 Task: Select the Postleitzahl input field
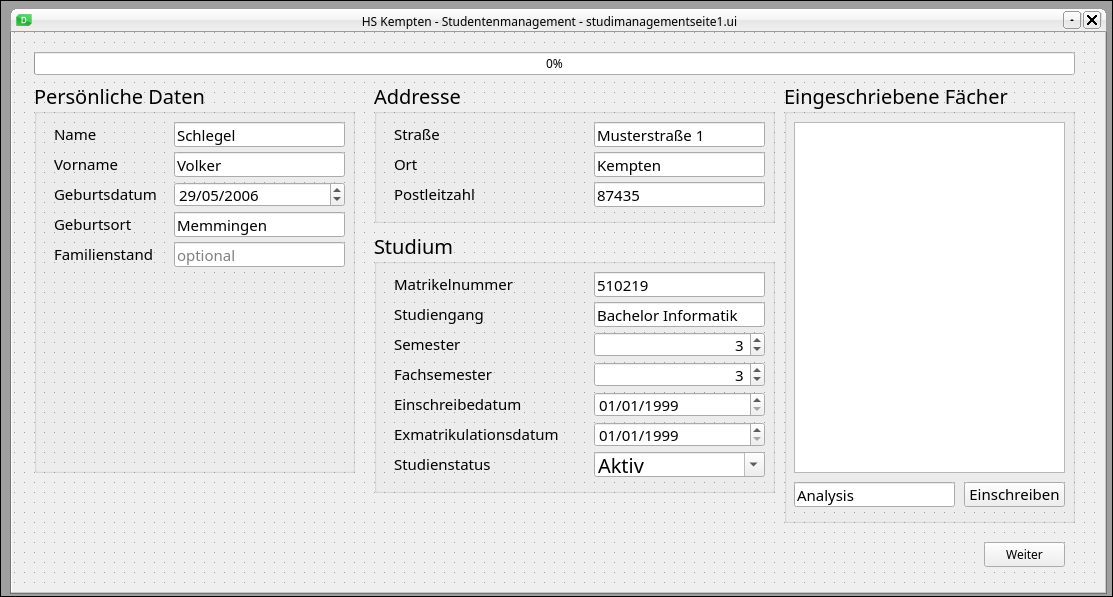tap(679, 195)
